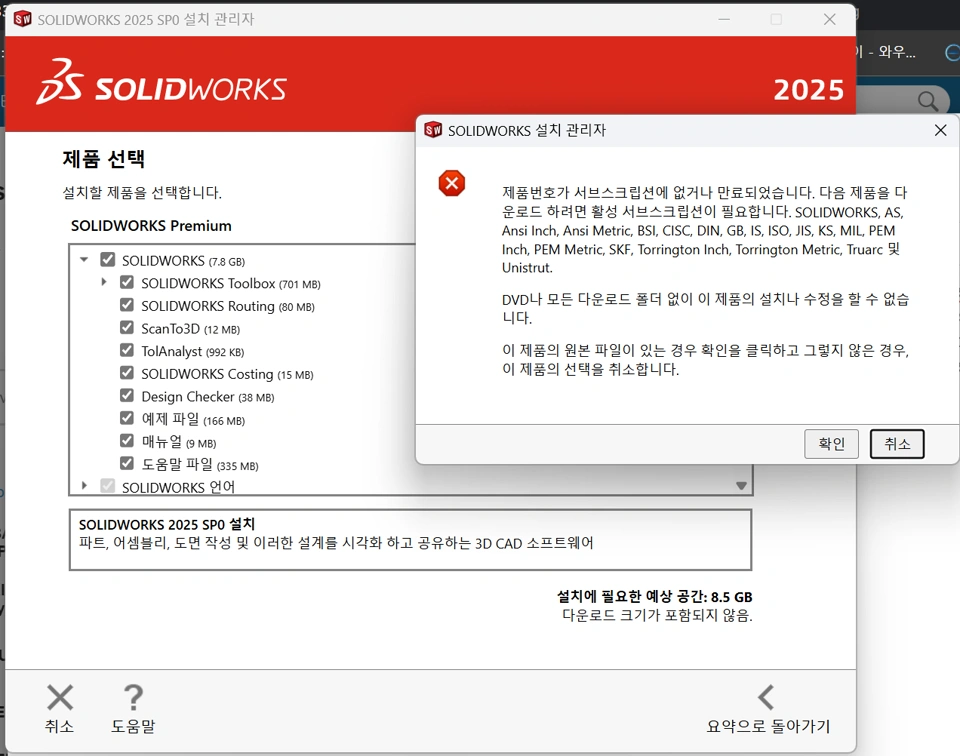
Task: Select the 매뉴얼 (9 MB) row text
Action: 179,441
